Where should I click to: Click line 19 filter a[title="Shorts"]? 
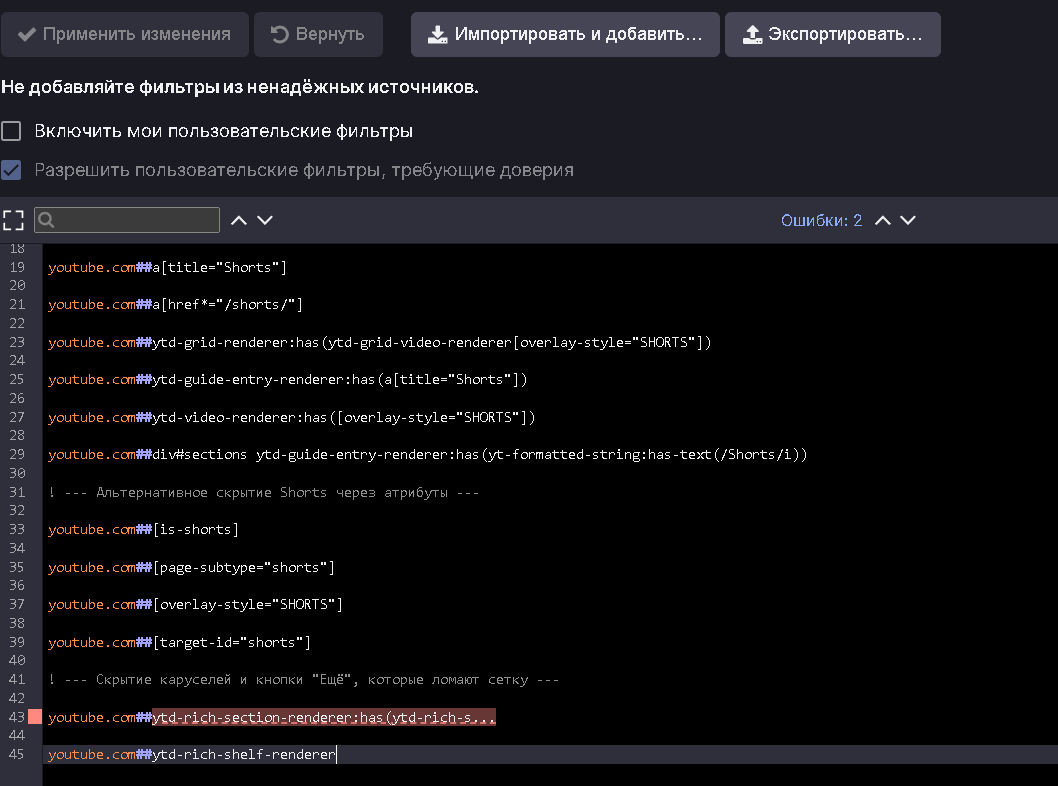(167, 267)
